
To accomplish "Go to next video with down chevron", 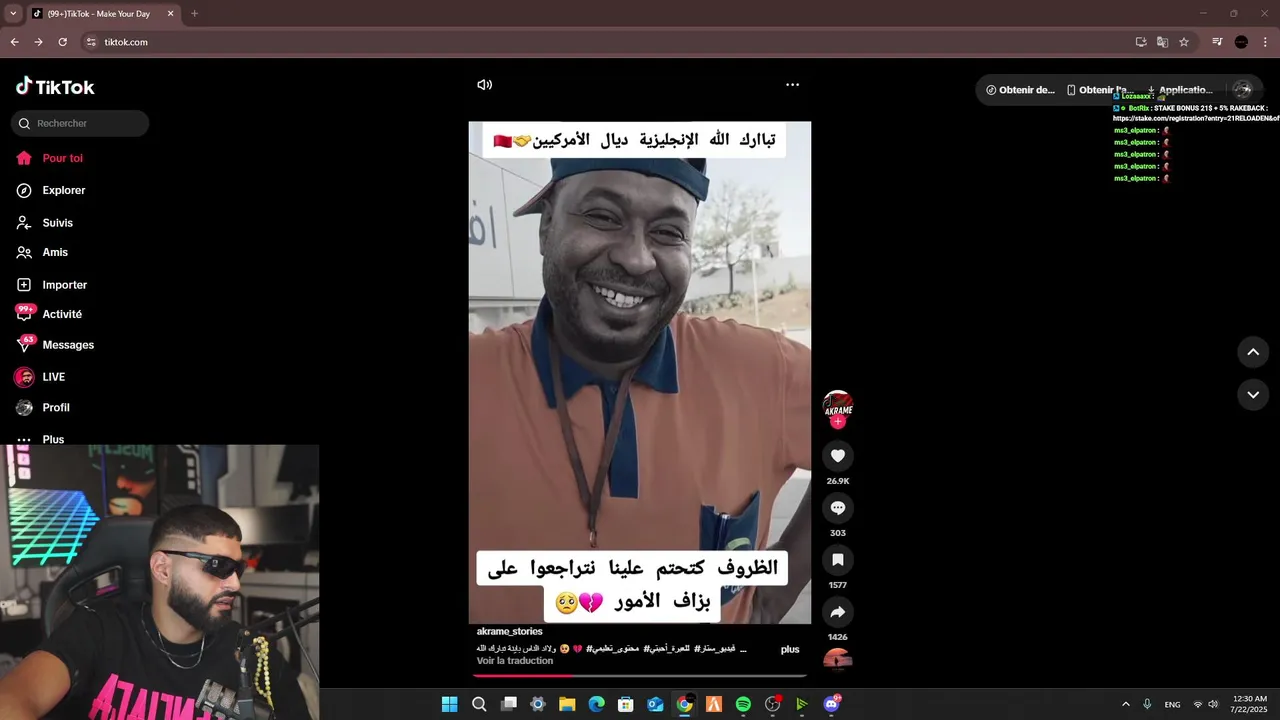I will click(x=1253, y=395).
